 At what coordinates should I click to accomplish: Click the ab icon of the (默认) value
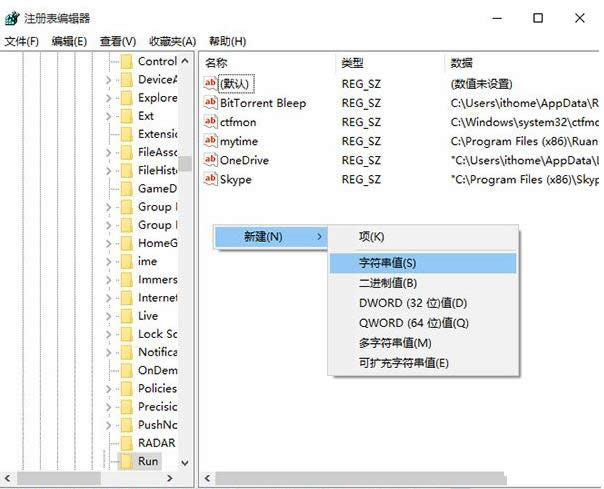click(x=210, y=83)
